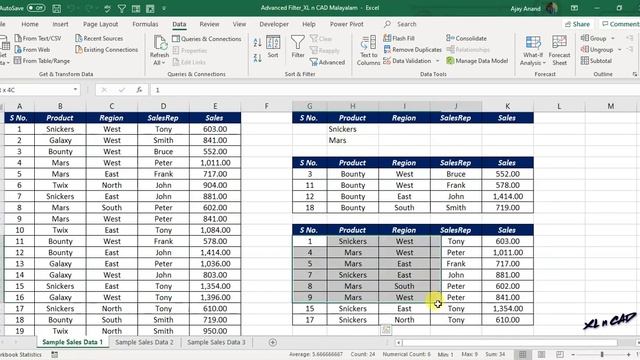Select cell with Snickers criteria in column H
The width and height of the screenshot is (640, 360).
353,129
